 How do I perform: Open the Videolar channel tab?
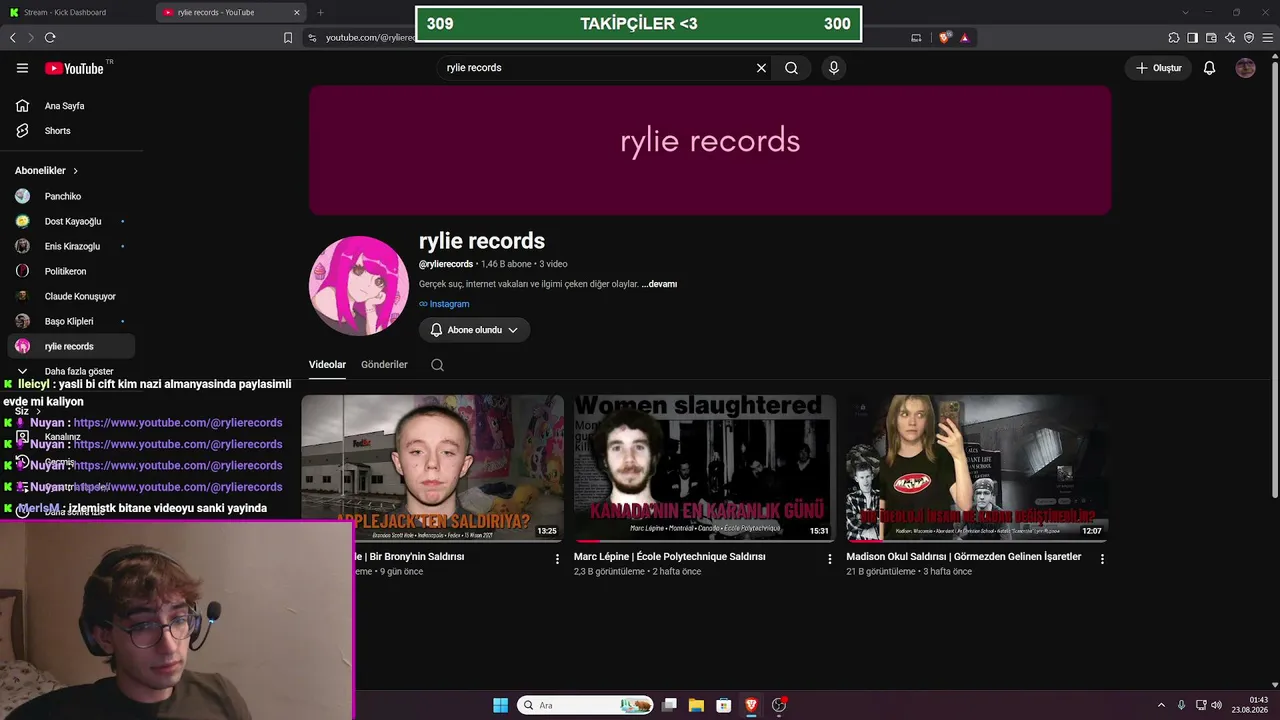[x=327, y=365]
